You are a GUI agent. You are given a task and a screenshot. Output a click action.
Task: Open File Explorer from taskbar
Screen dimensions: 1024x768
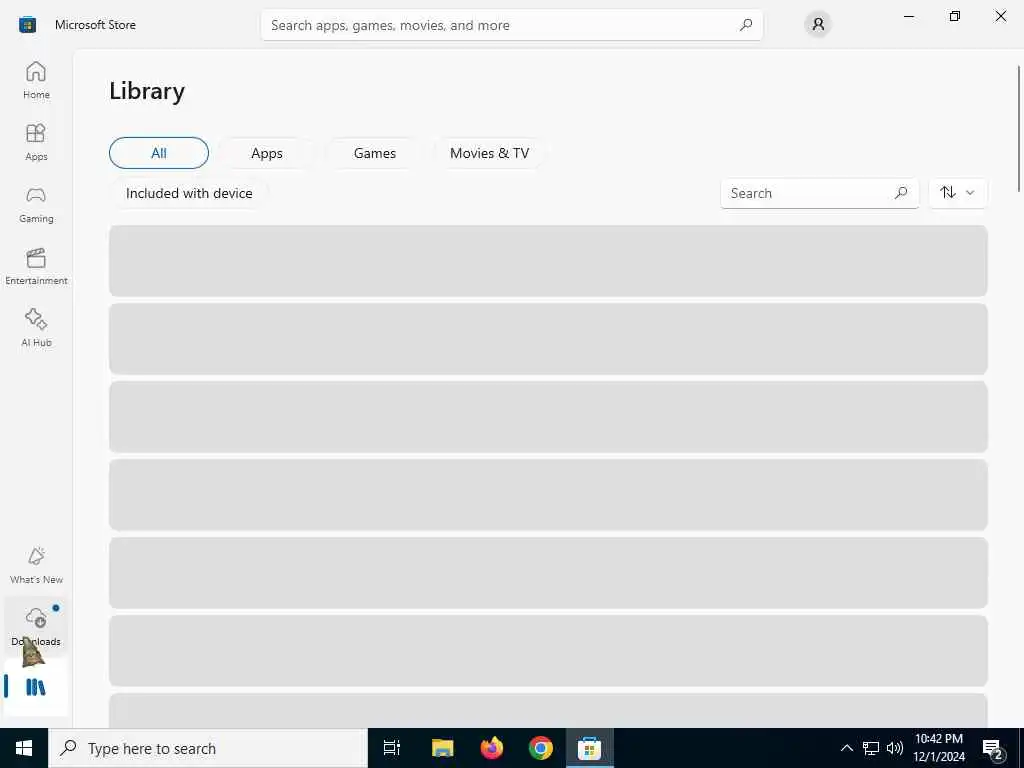[442, 748]
